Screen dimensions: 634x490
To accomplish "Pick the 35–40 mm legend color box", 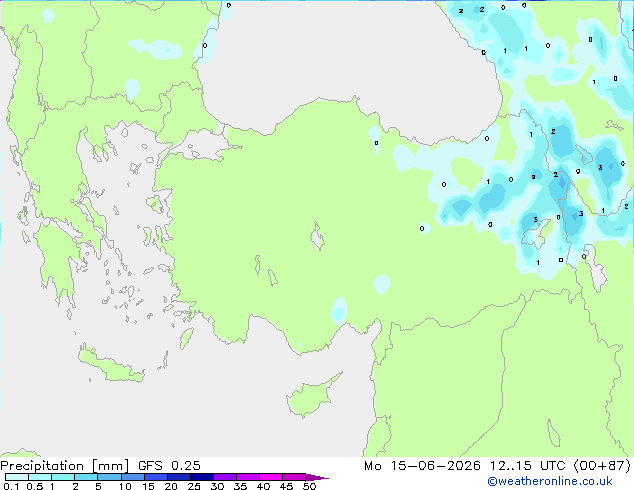I will 247,477.
